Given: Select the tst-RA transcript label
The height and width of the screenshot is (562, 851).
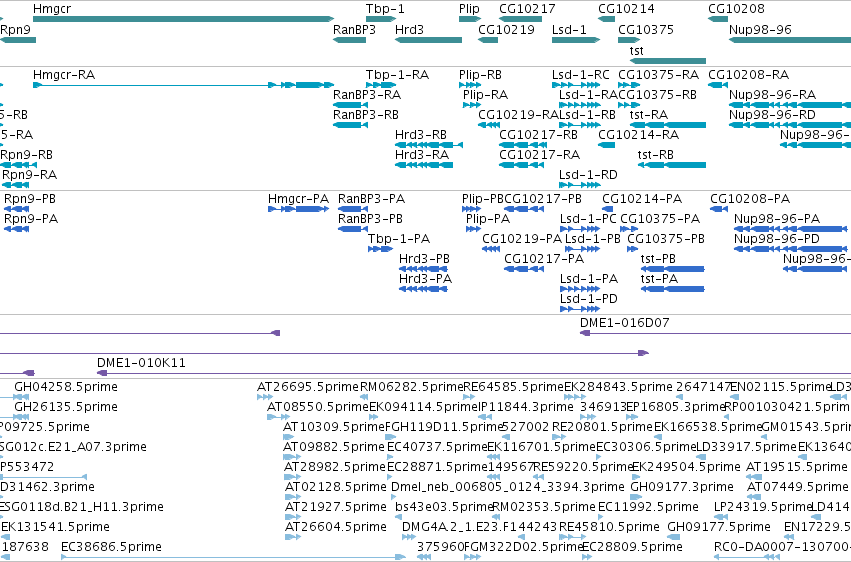Looking at the screenshot, I should click(649, 115).
